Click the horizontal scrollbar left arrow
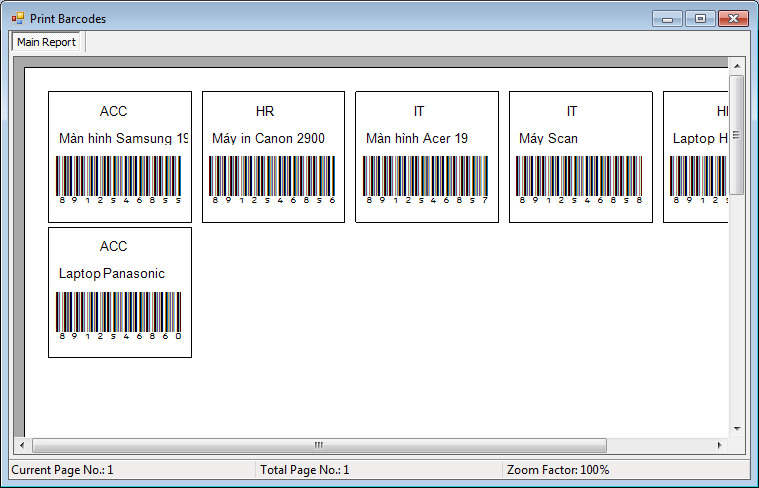Viewport: 759px width, 488px height. click(x=21, y=445)
